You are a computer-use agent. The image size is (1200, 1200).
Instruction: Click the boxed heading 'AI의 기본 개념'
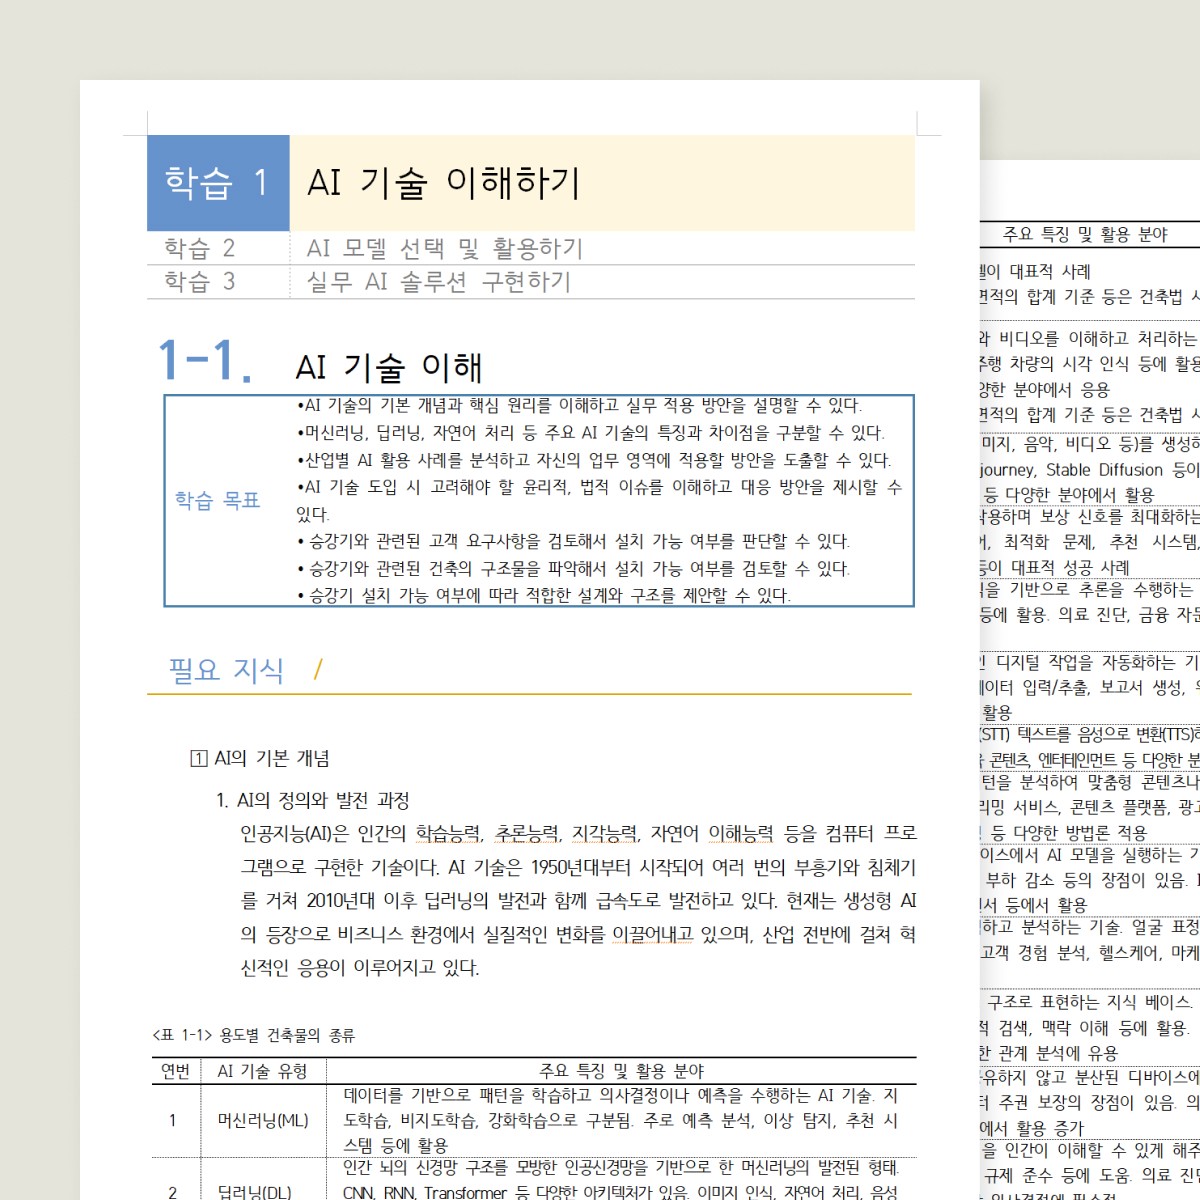(260, 758)
